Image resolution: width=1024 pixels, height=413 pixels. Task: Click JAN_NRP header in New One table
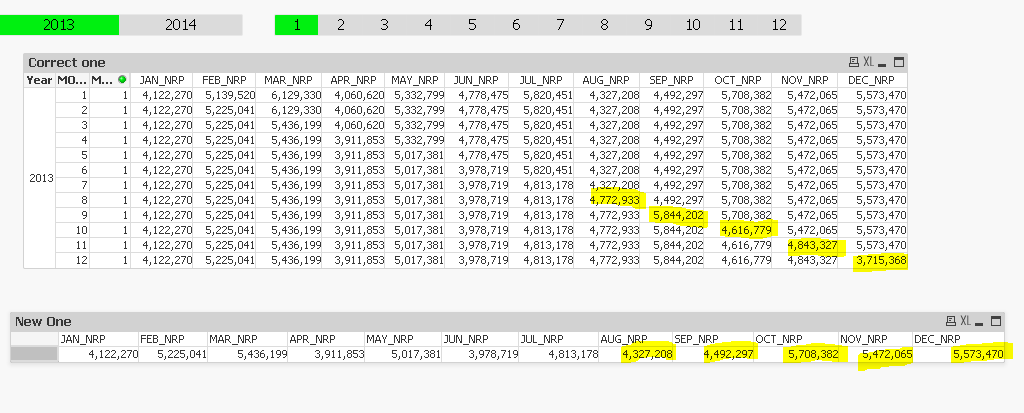click(x=98, y=339)
